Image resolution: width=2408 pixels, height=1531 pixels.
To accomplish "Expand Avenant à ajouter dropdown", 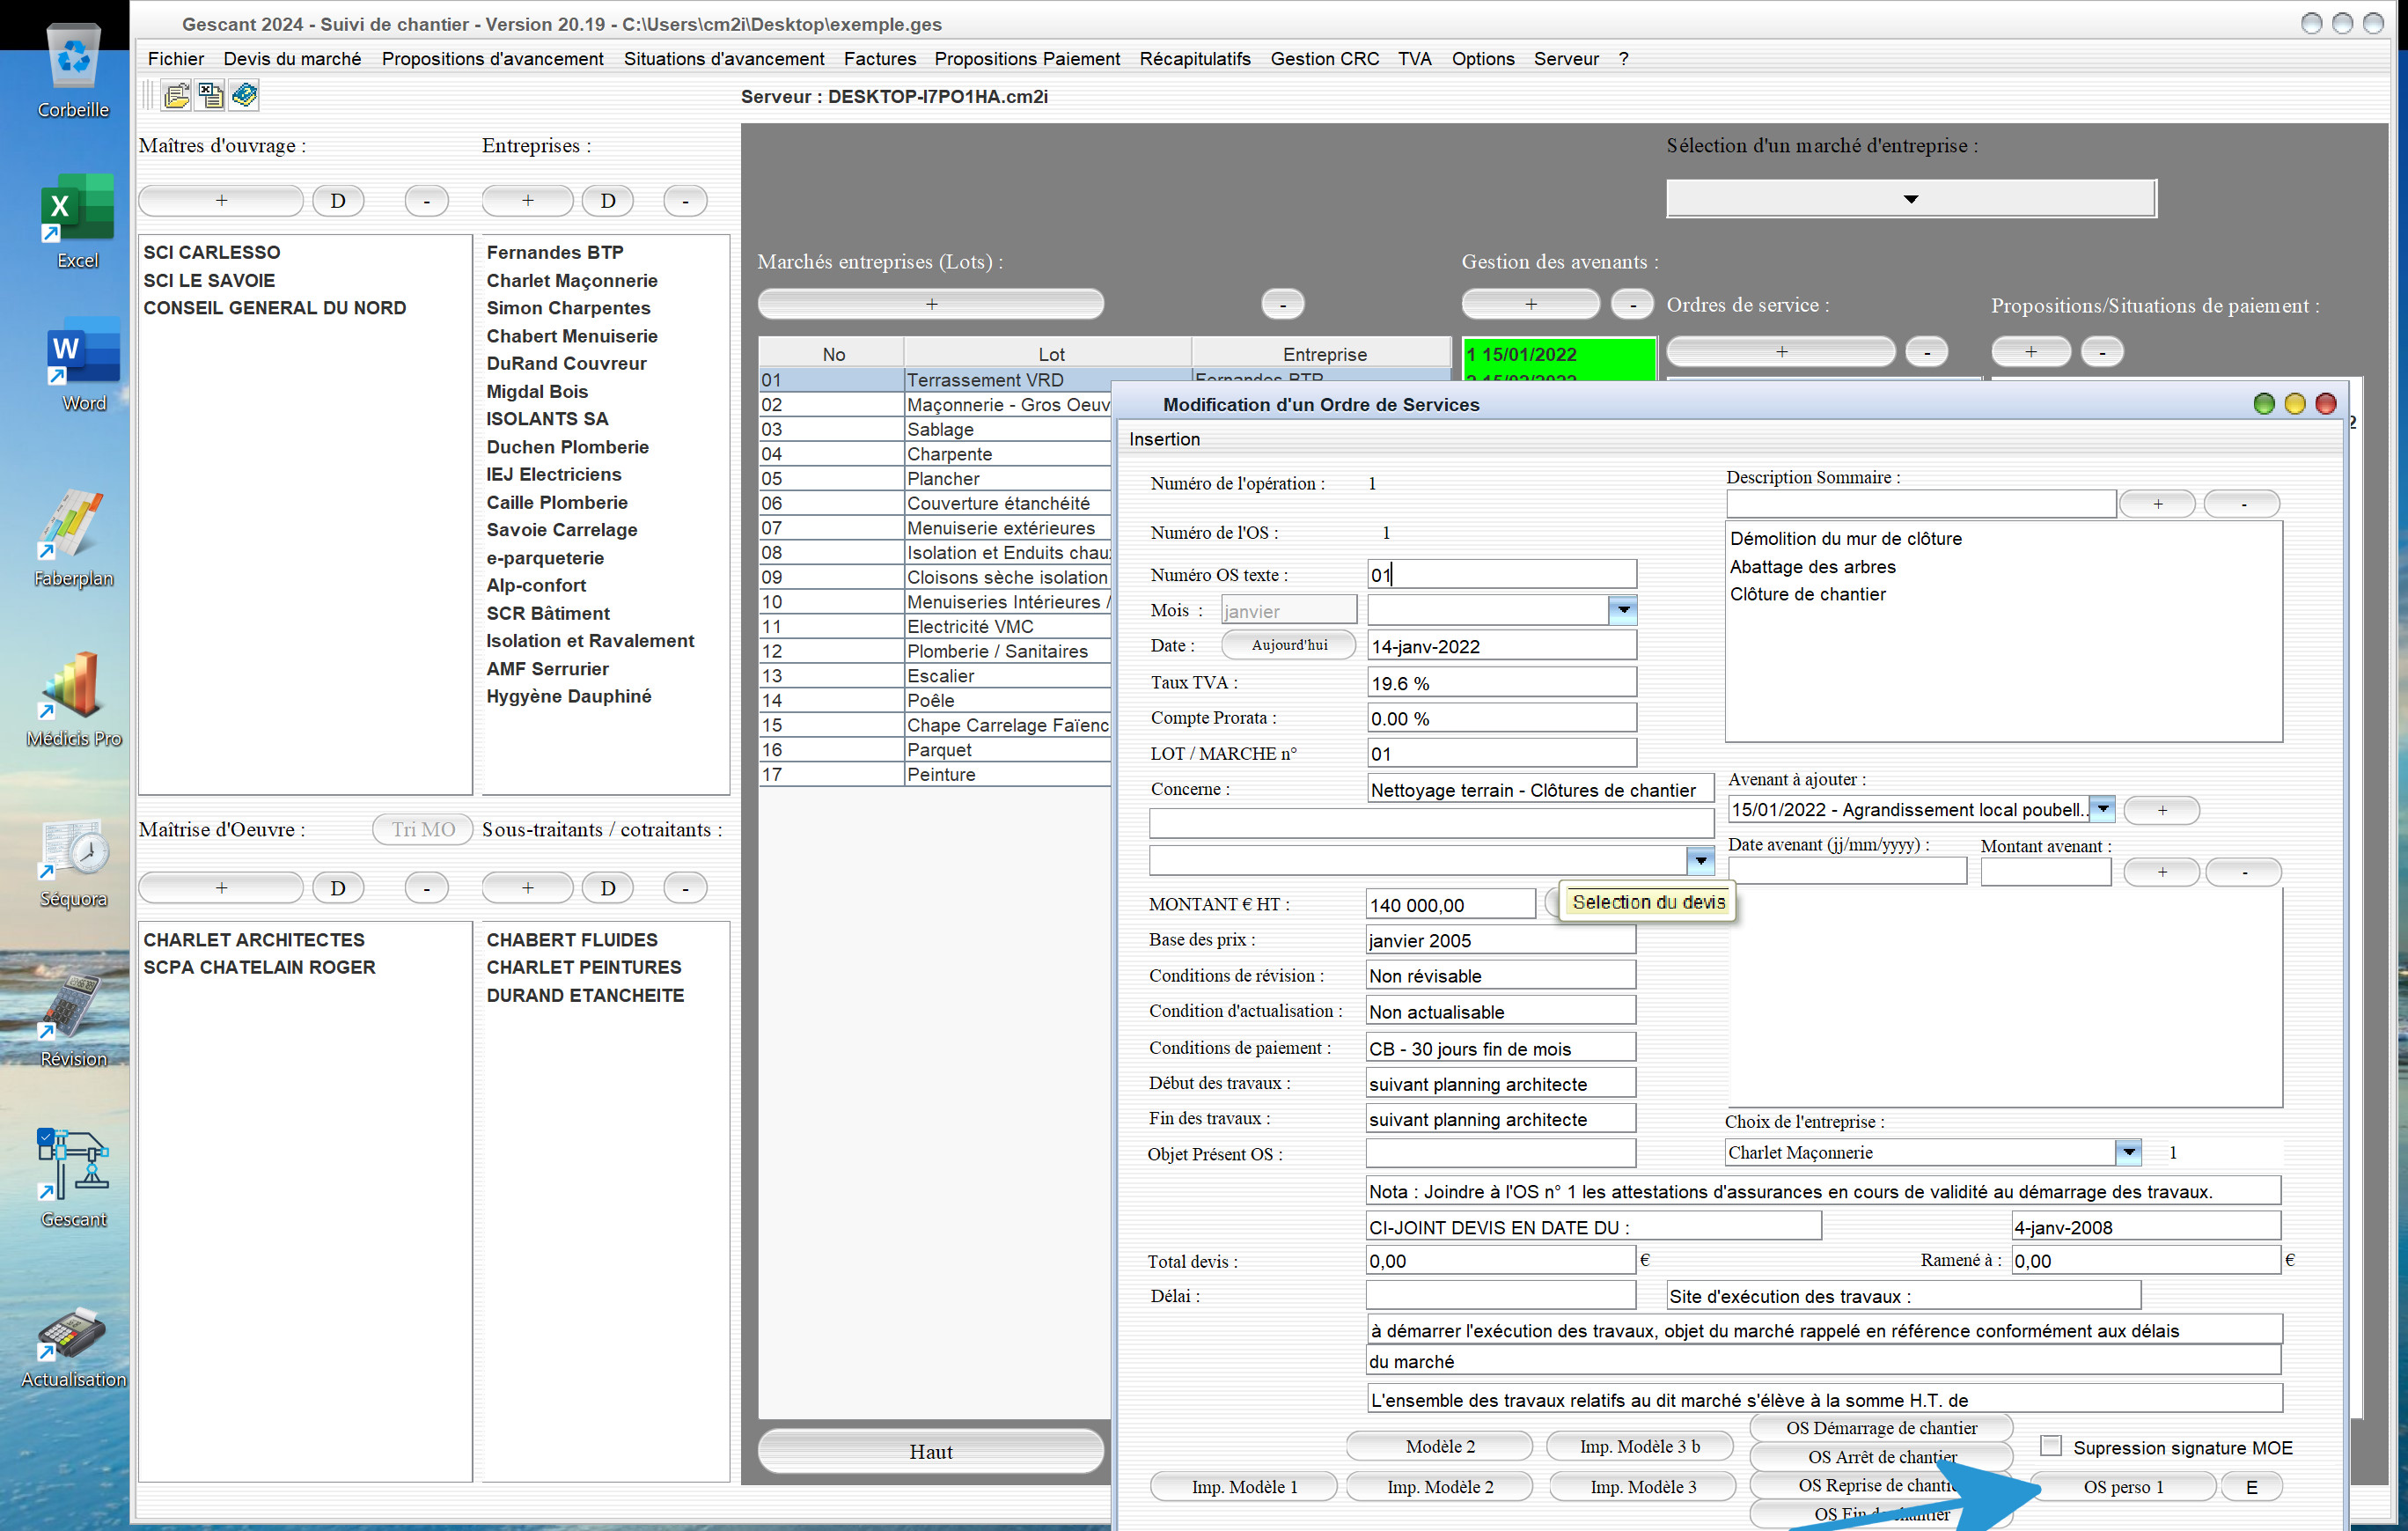I will [2103, 809].
